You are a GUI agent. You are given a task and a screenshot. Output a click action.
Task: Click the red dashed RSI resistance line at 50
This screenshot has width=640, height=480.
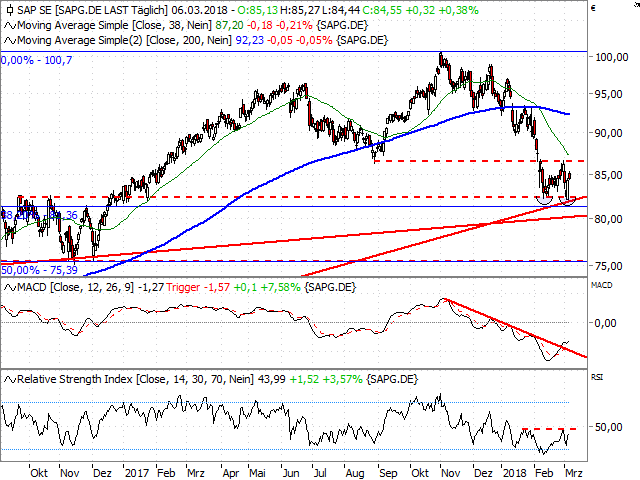click(x=549, y=429)
